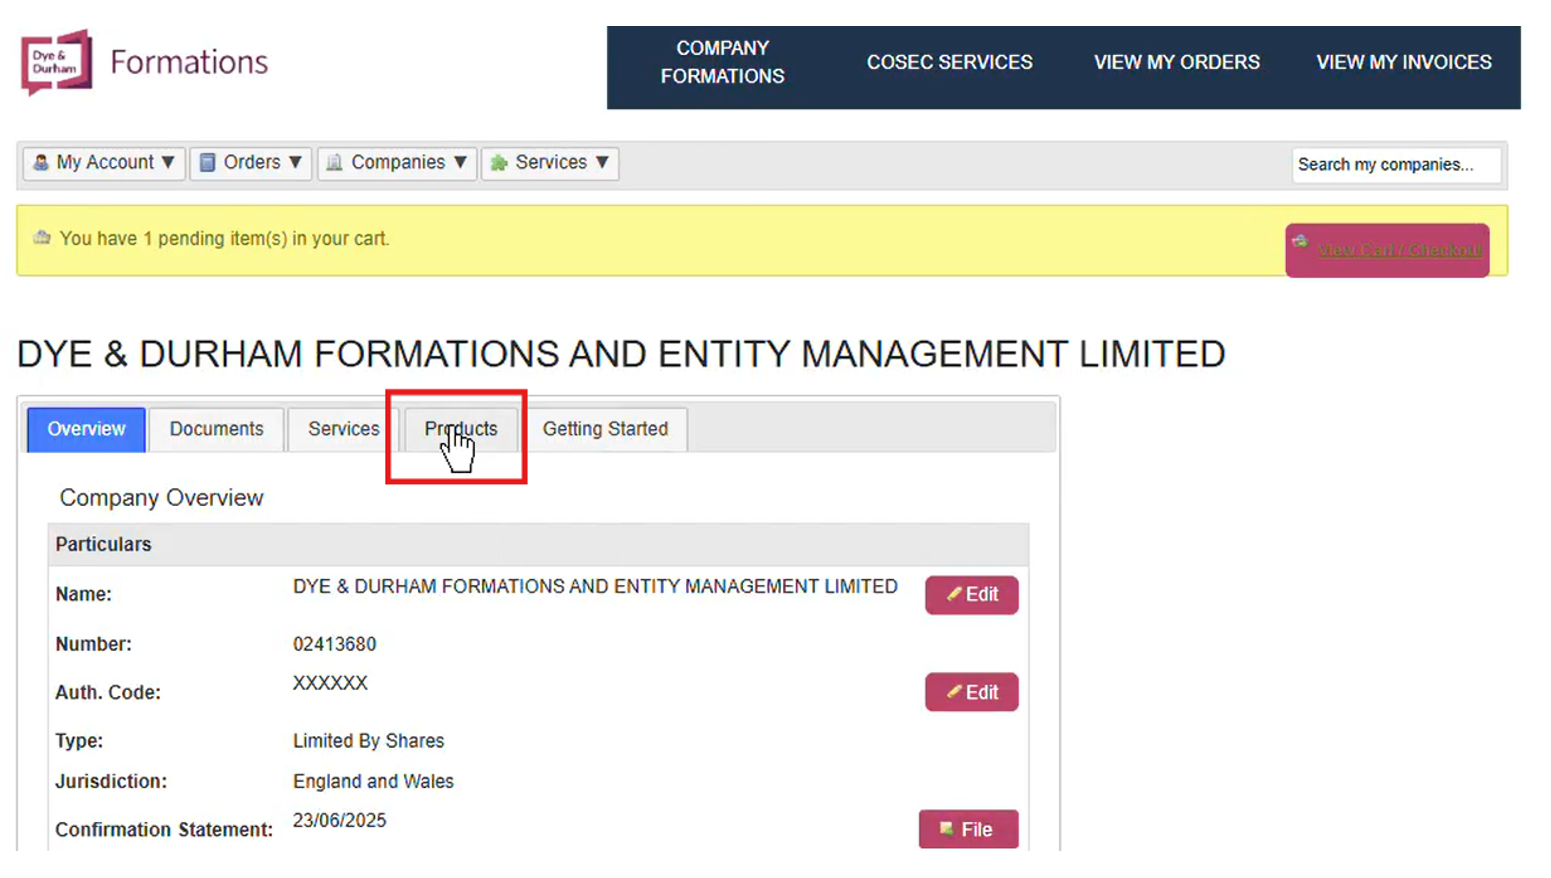Edit the company Name
This screenshot has width=1551, height=878.
pyautogui.click(x=971, y=595)
